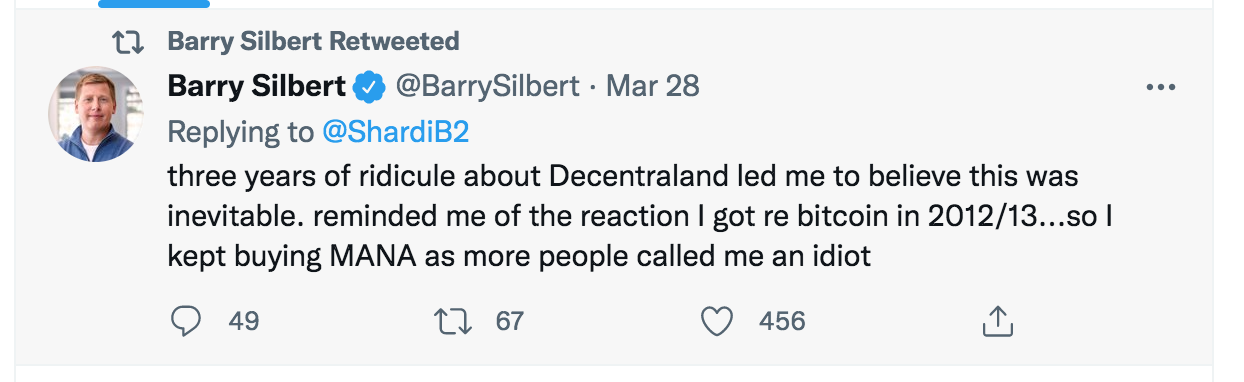The height and width of the screenshot is (382, 1244).
Task: Retweet using the retweet arrows icon
Action: (453, 321)
